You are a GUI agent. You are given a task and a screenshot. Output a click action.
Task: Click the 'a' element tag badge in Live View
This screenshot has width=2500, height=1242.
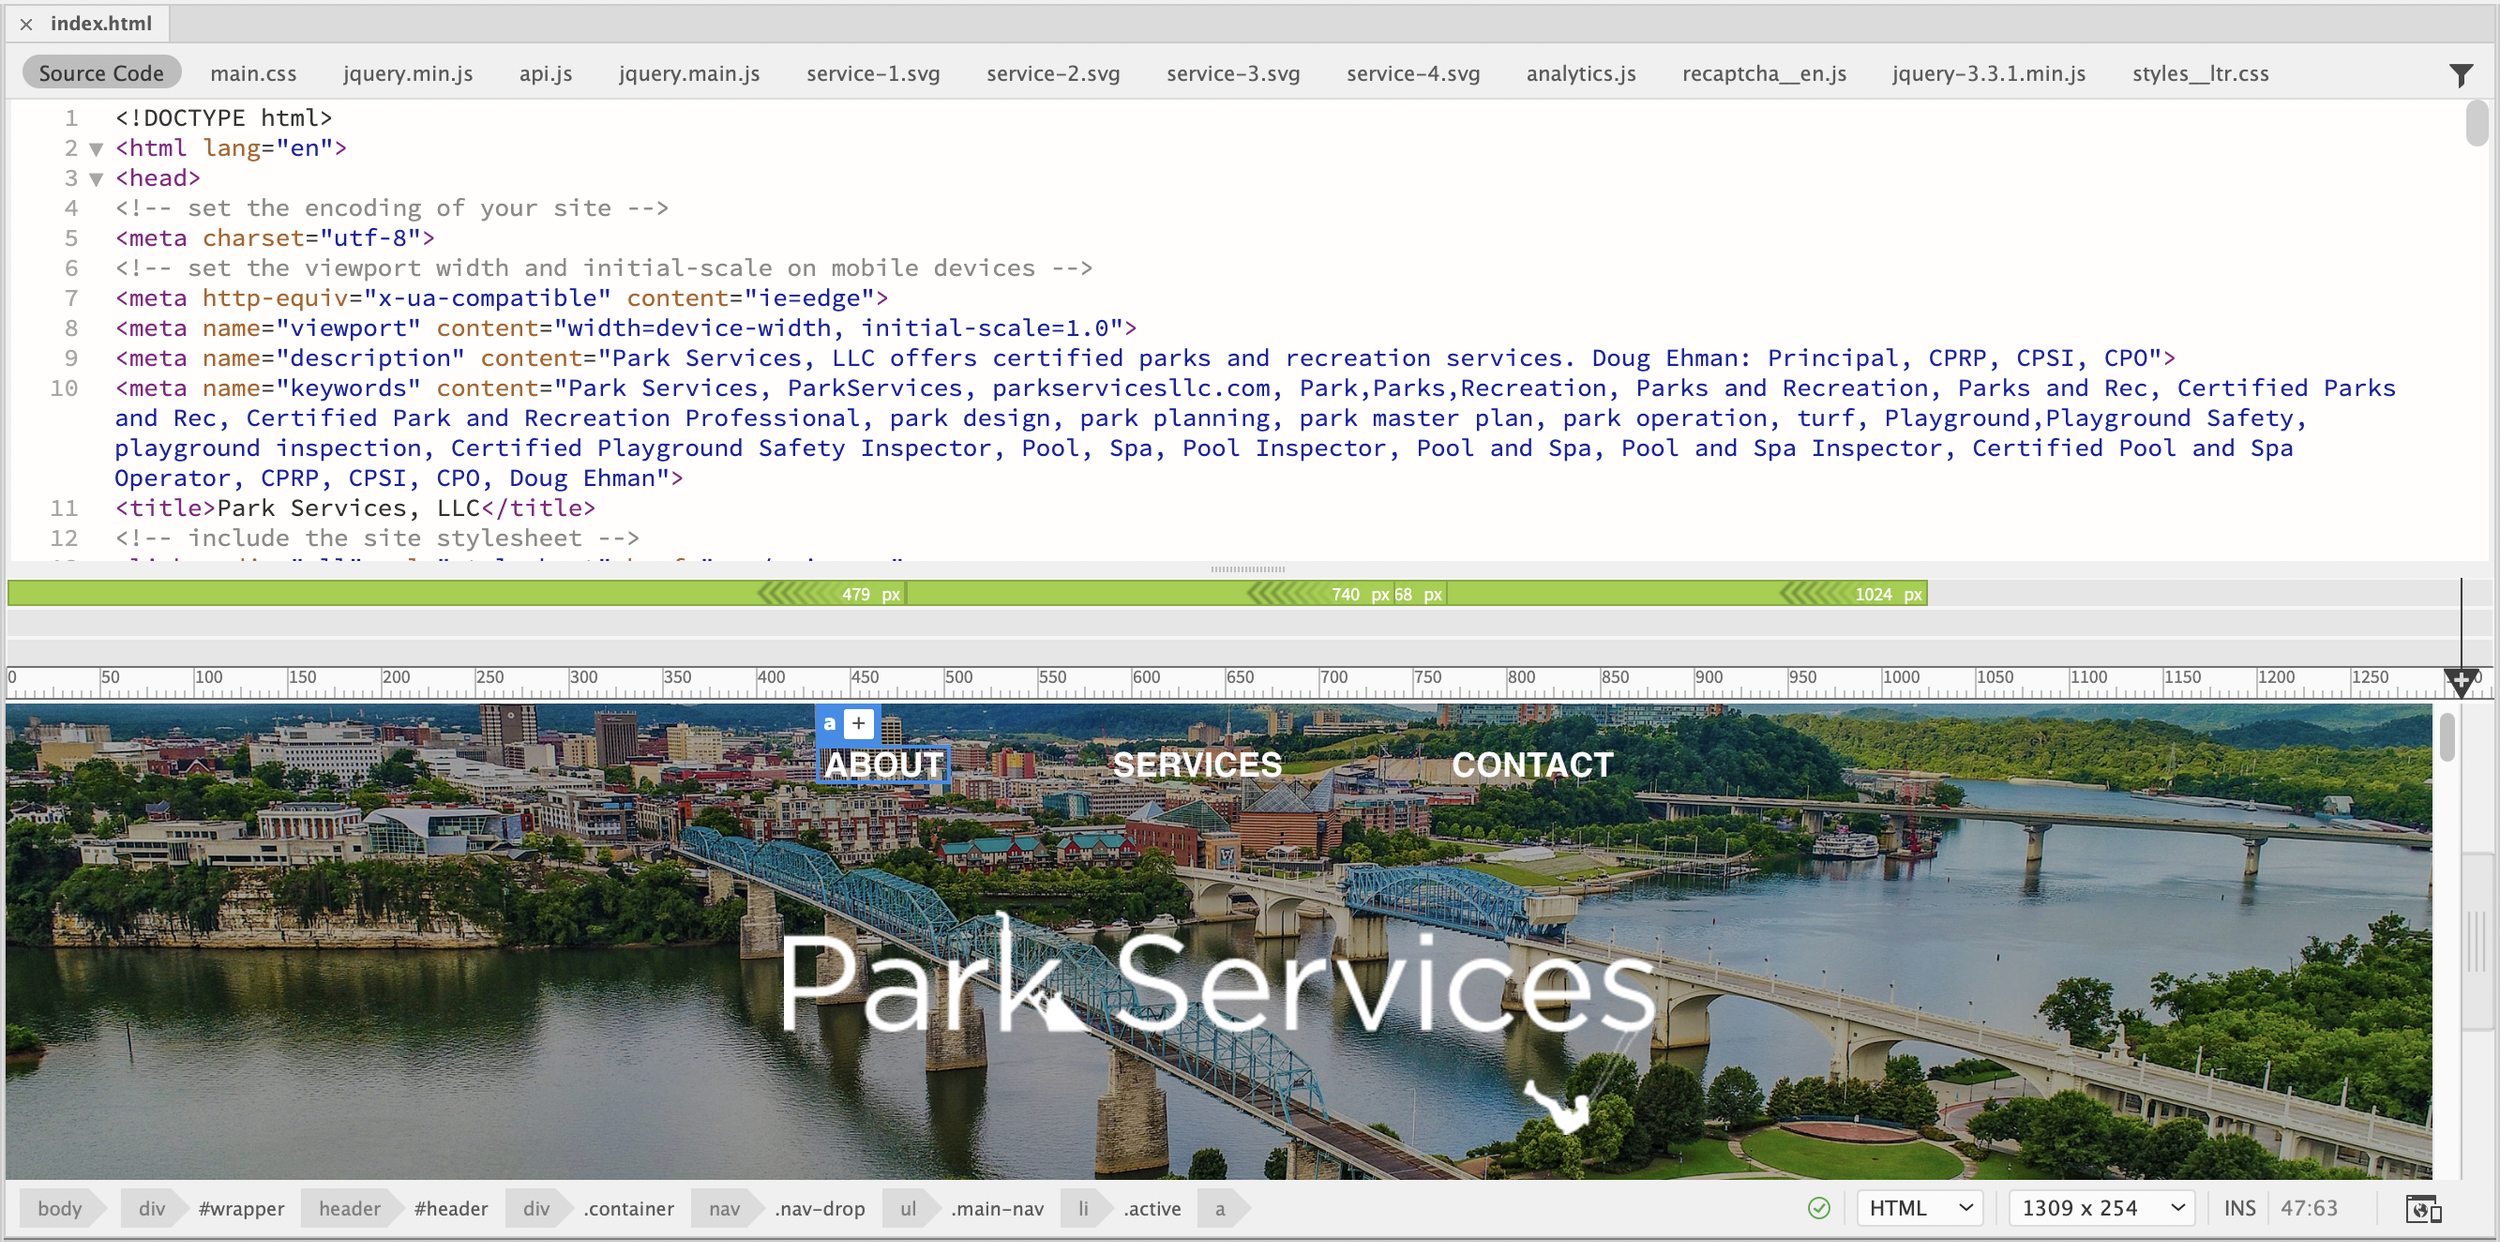pos(830,723)
